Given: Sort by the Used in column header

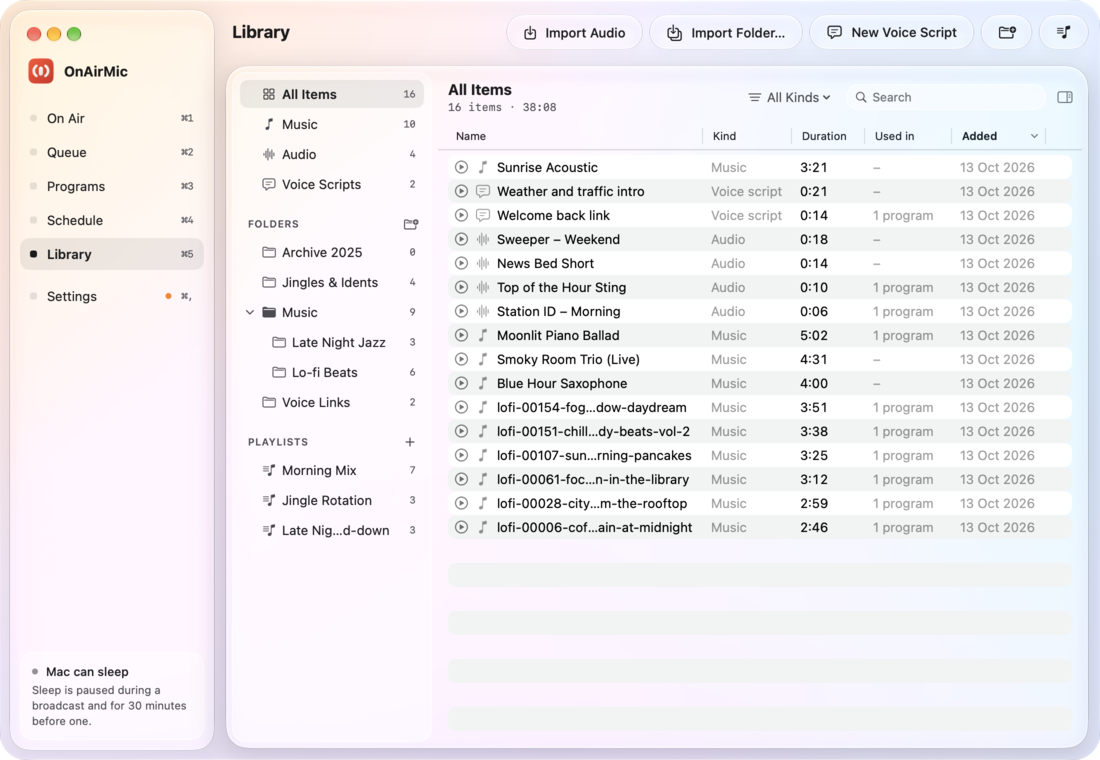Looking at the screenshot, I should pos(894,136).
